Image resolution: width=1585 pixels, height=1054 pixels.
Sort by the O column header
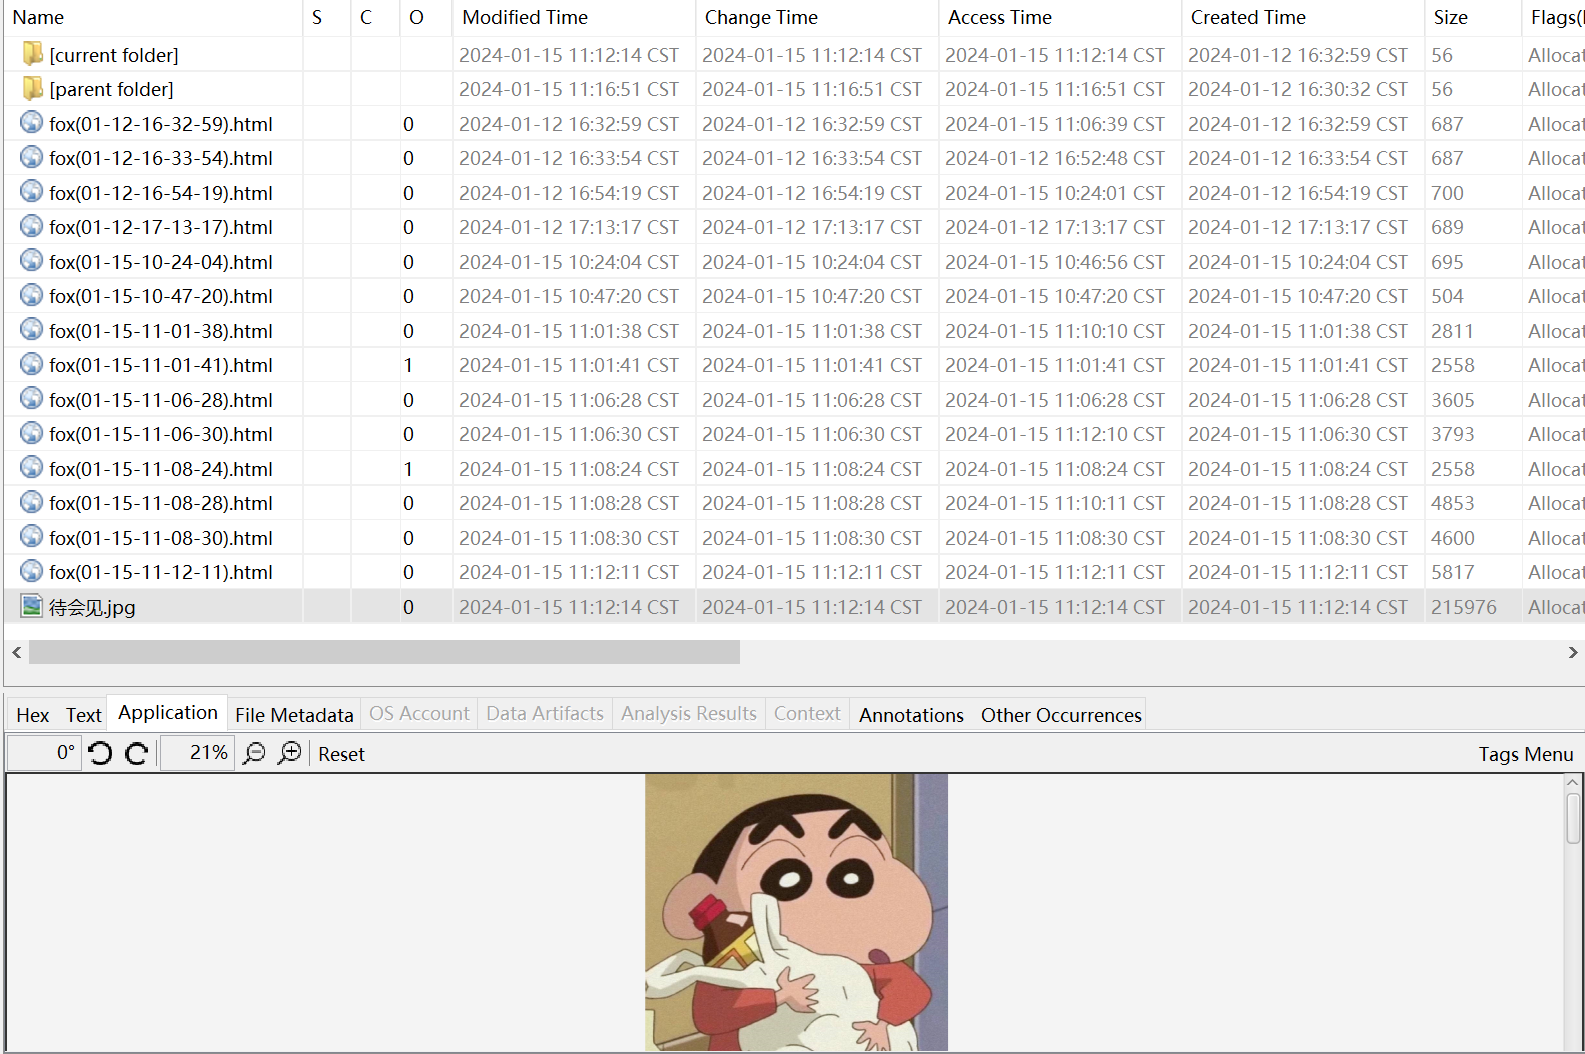(426, 17)
